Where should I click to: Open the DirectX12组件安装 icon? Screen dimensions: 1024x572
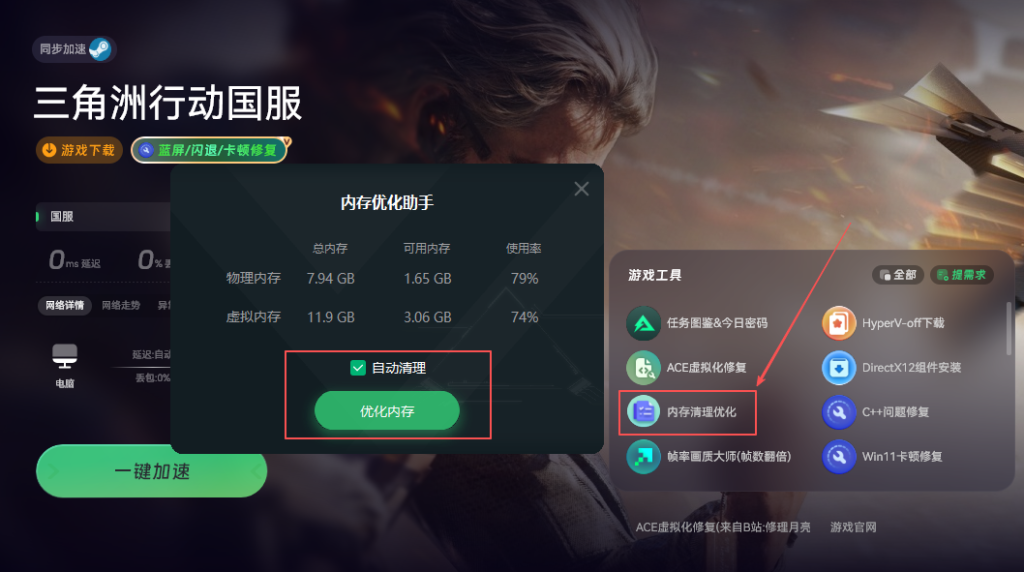(839, 368)
